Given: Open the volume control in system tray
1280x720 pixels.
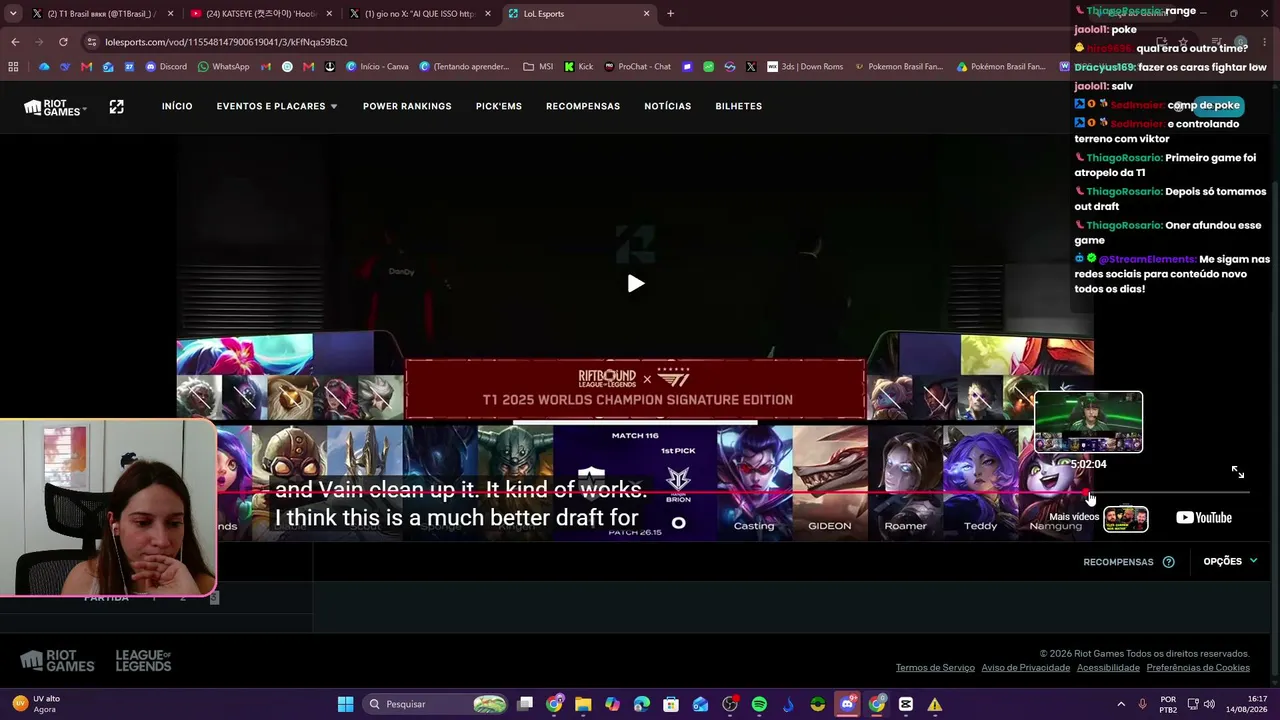Looking at the screenshot, I should tap(1209, 704).
